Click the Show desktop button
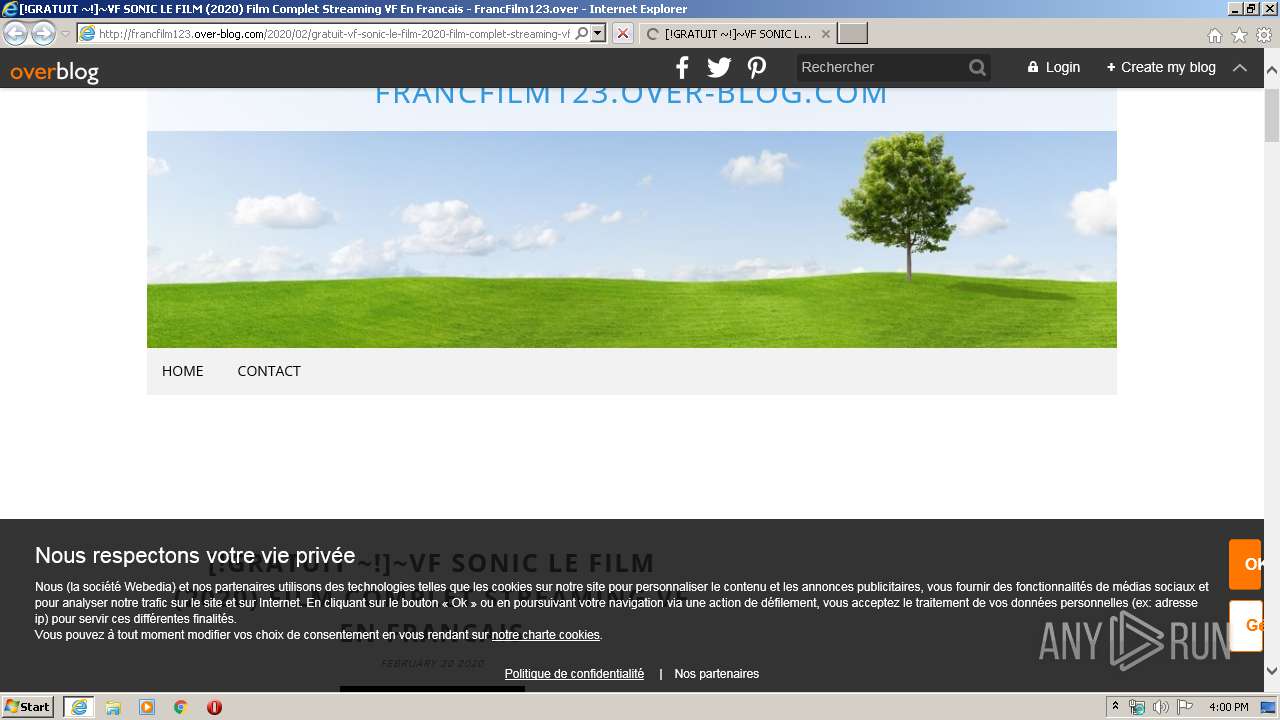1280x720 pixels. coord(1269,707)
